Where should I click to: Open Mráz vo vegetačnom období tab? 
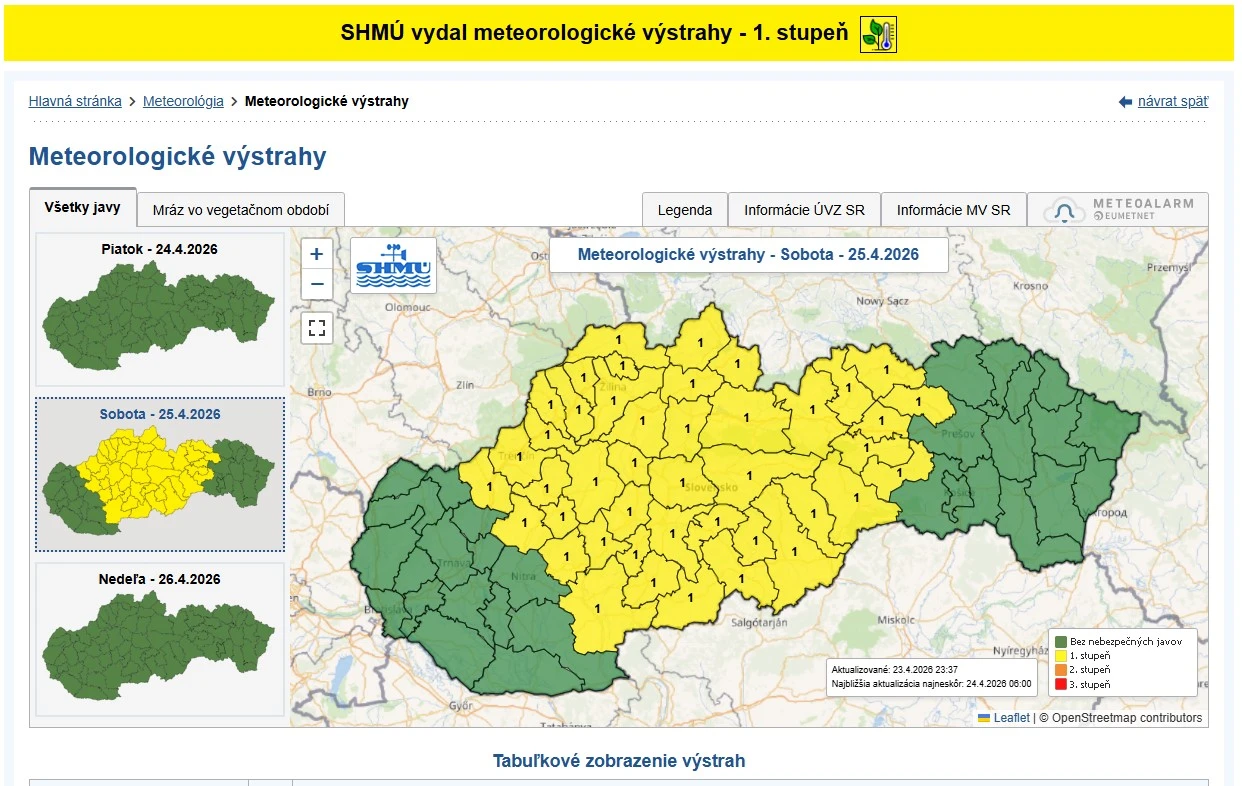[x=240, y=210]
